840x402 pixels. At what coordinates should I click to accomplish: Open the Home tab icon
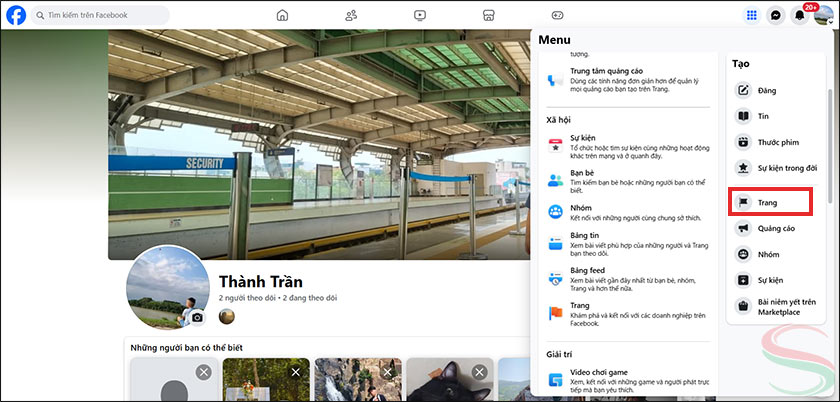click(x=282, y=16)
